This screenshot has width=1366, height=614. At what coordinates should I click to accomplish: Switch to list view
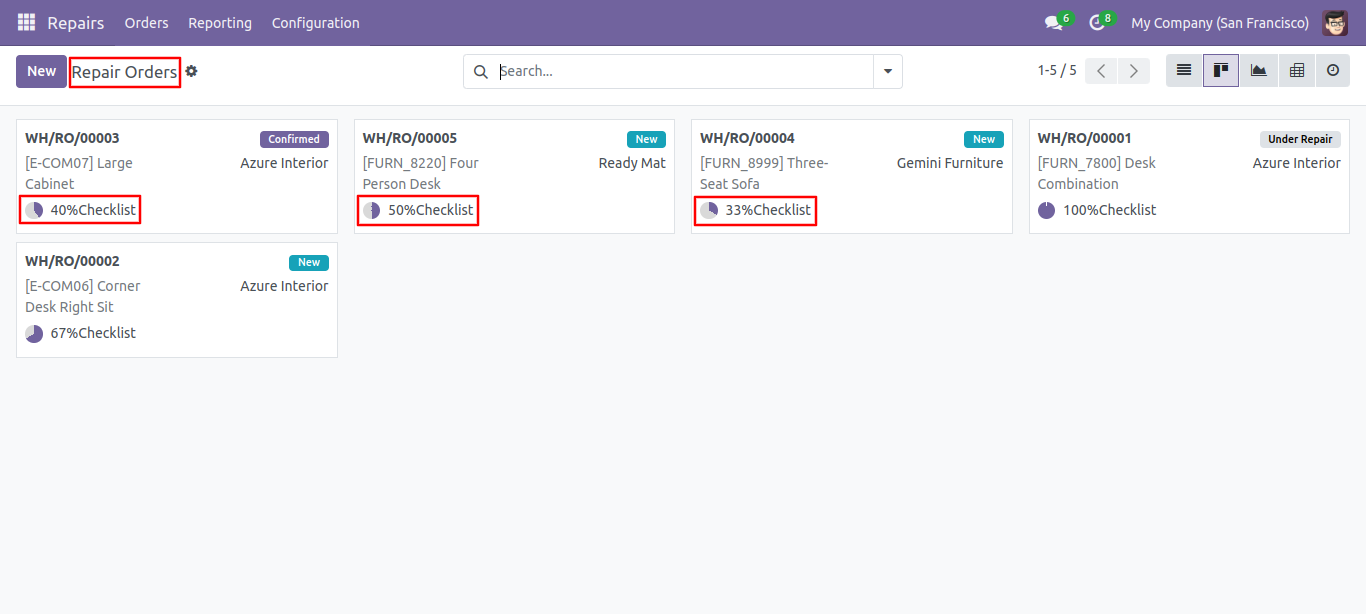point(1184,71)
